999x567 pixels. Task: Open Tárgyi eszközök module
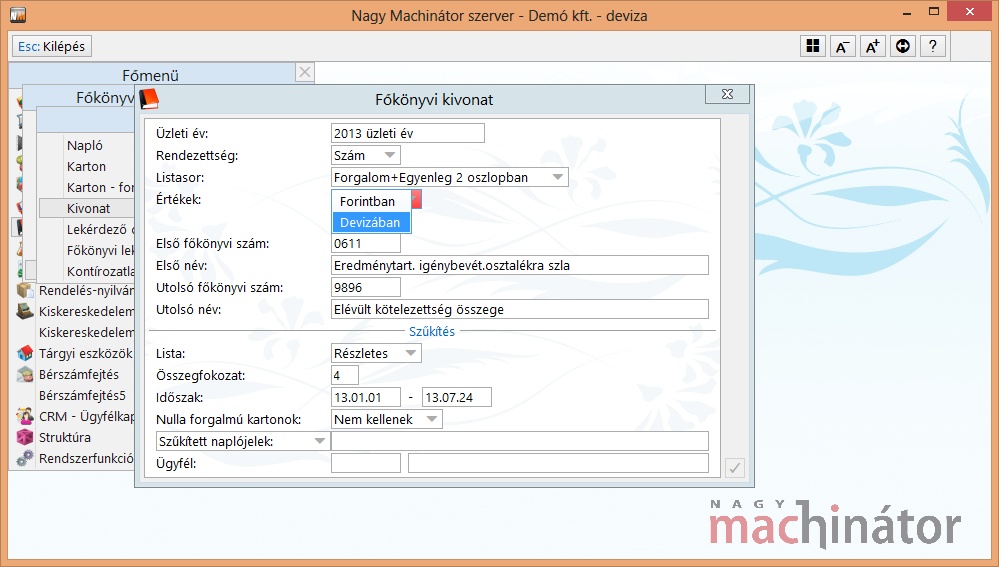pyautogui.click(x=86, y=353)
